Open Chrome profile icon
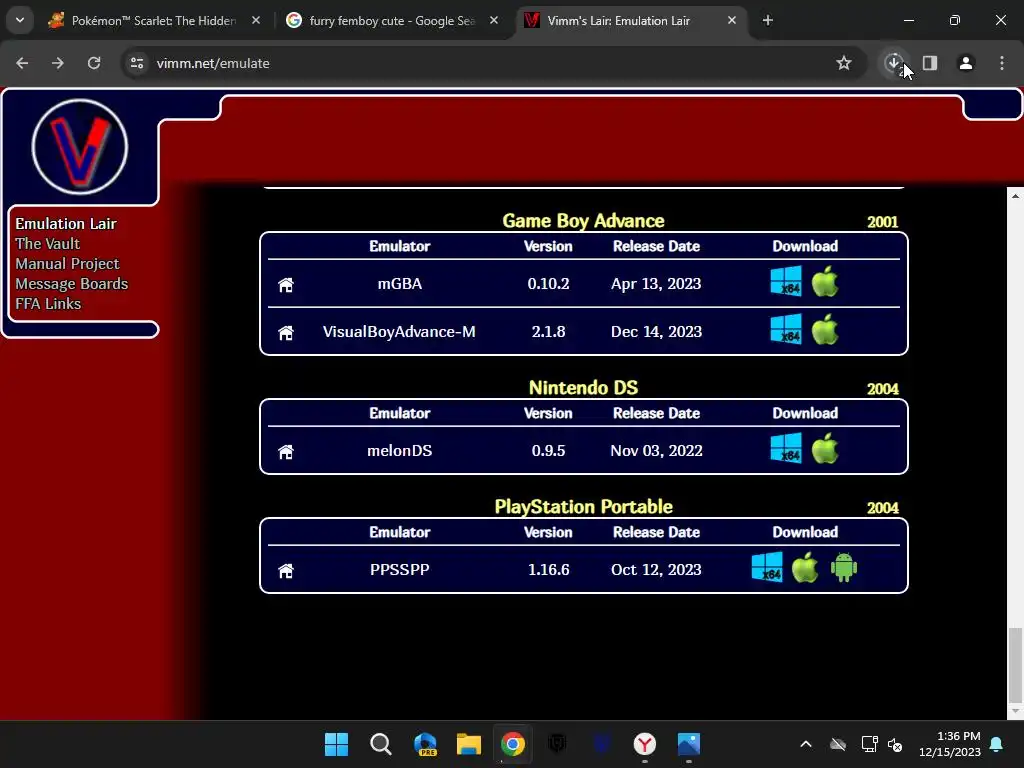This screenshot has width=1024, height=768. click(x=966, y=63)
